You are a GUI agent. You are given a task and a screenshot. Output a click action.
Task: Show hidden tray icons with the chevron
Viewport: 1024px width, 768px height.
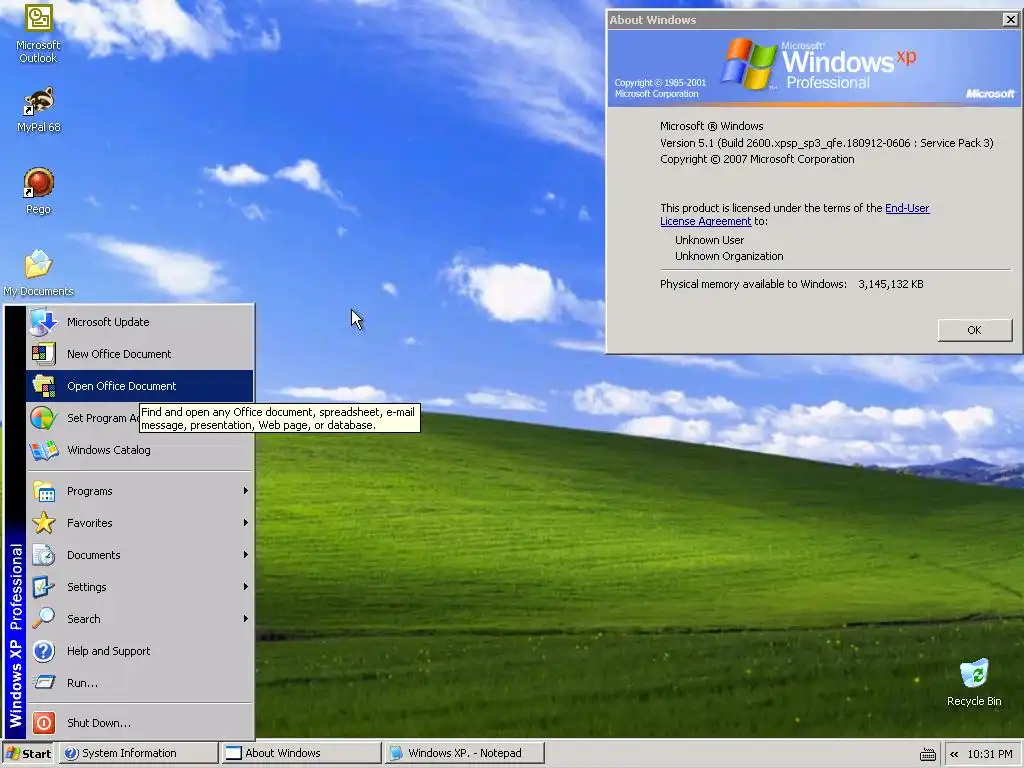point(954,754)
